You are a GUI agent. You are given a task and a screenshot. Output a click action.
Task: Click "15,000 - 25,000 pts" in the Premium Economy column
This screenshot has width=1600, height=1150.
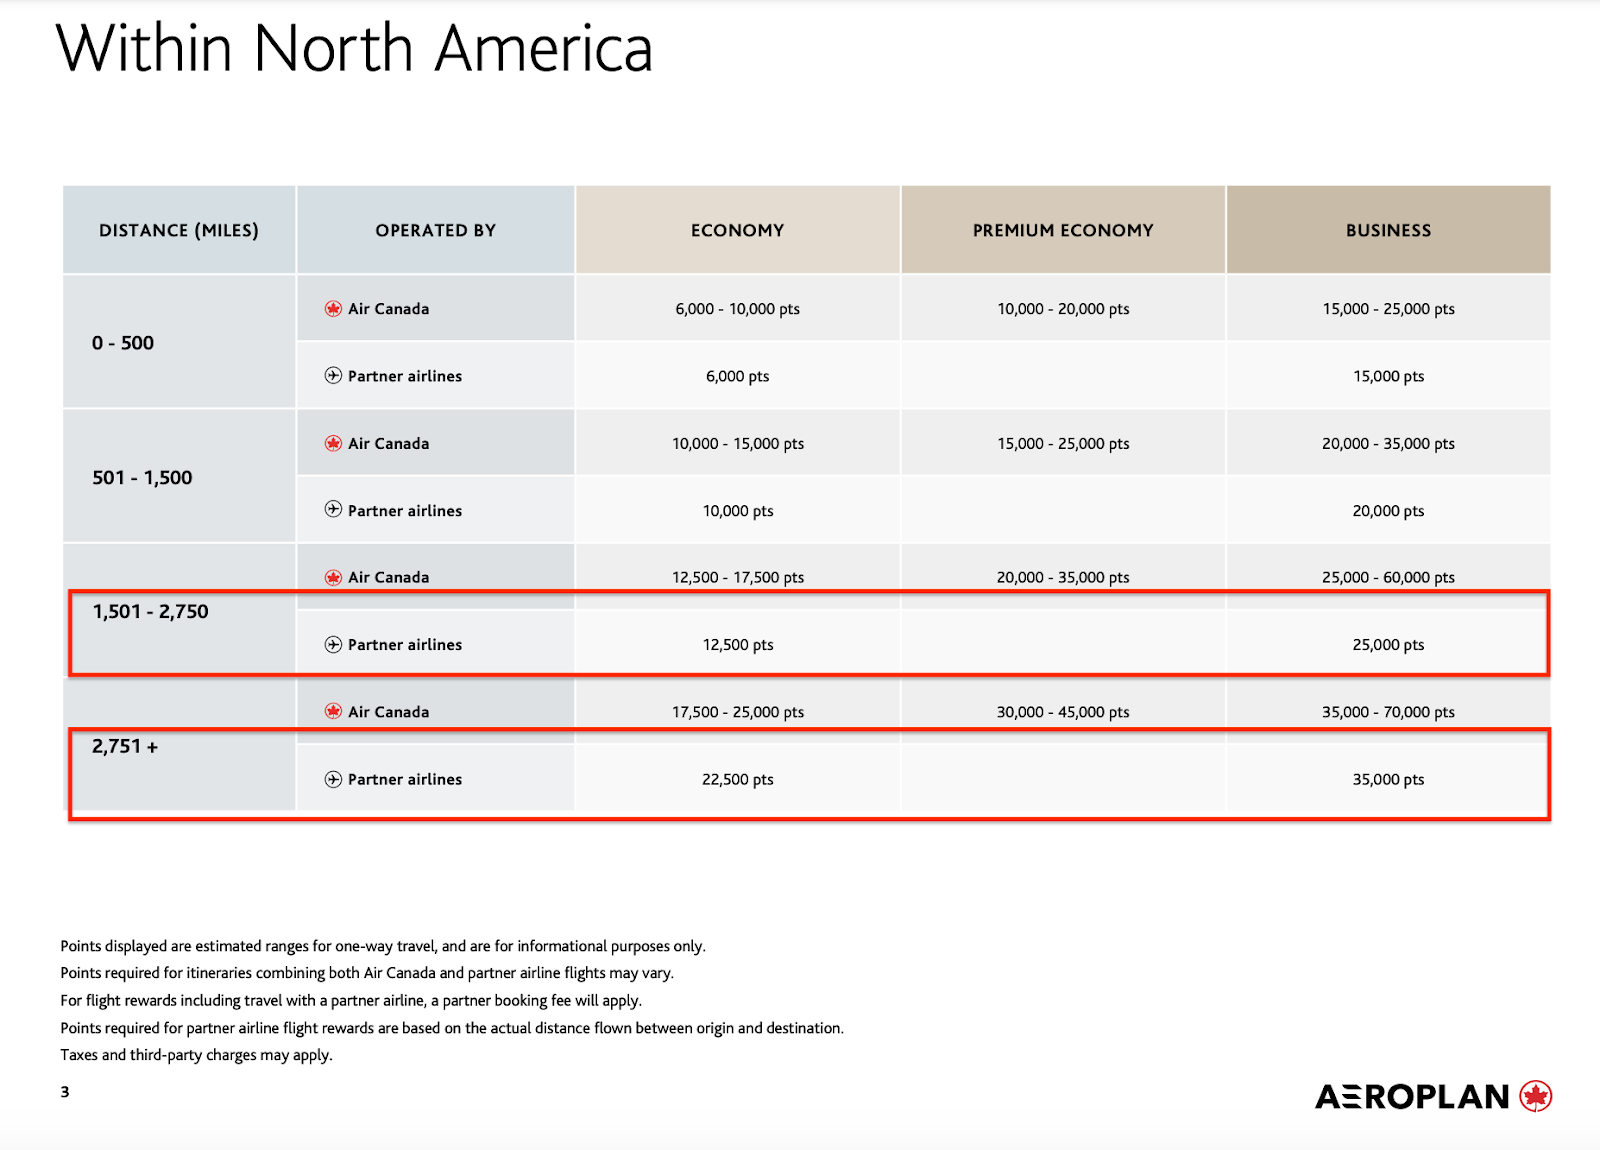1063,444
